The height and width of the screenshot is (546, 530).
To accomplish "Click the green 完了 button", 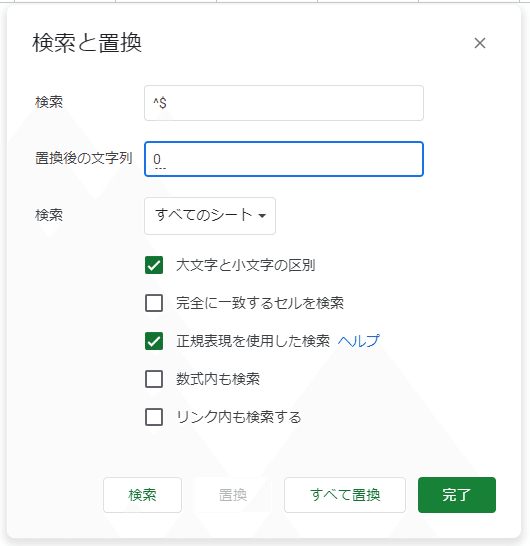I will pos(457,495).
